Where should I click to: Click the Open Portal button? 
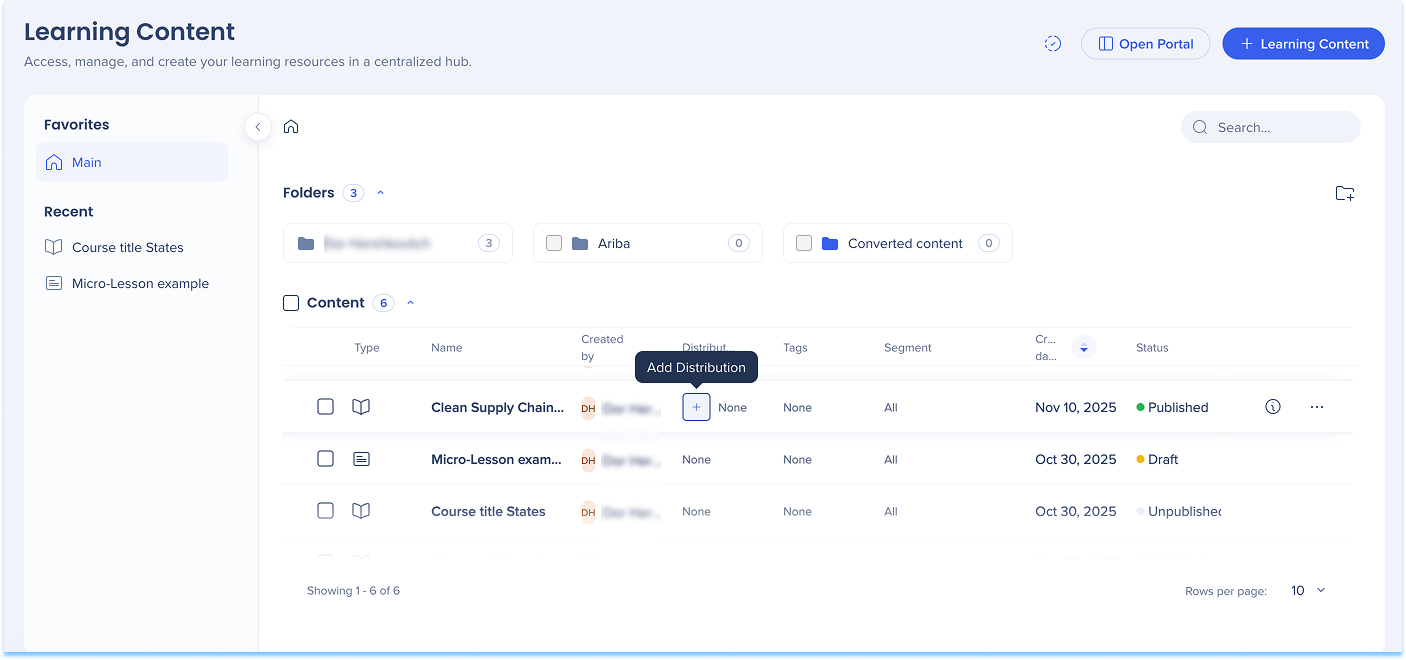1145,44
